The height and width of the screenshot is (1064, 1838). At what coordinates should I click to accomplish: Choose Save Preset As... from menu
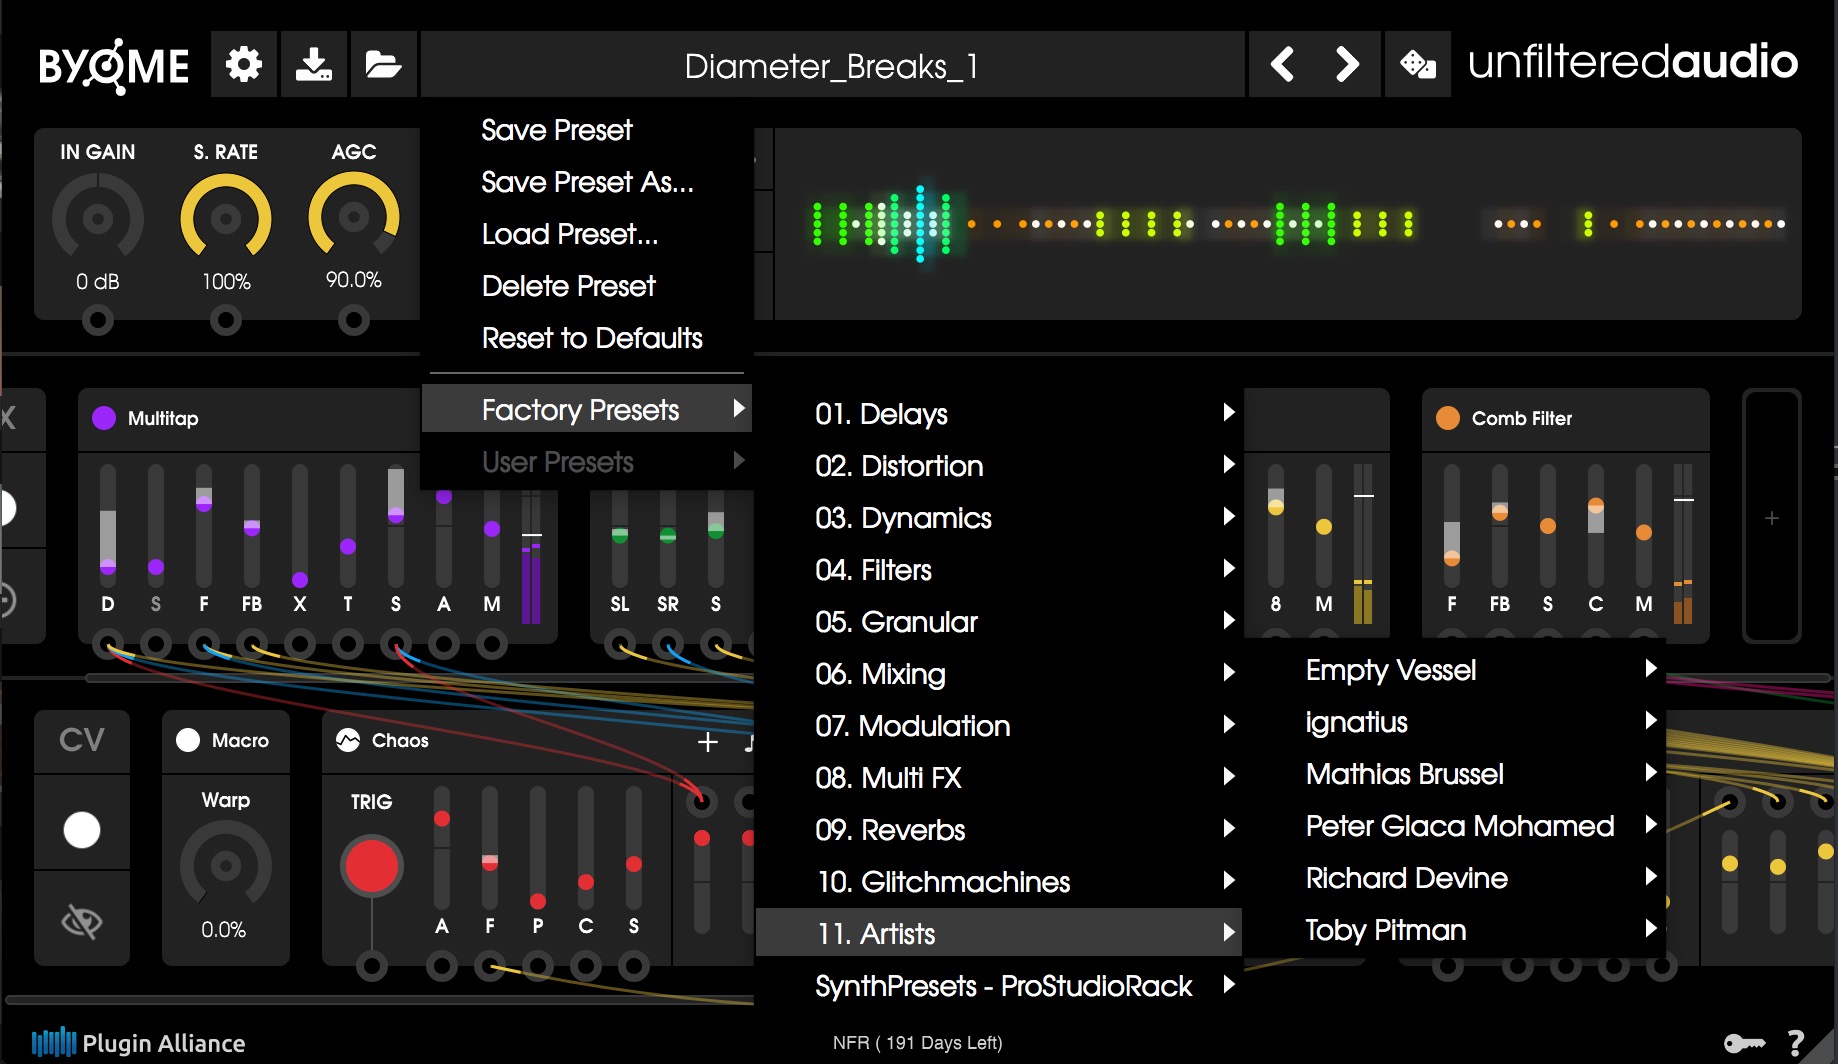click(x=587, y=181)
